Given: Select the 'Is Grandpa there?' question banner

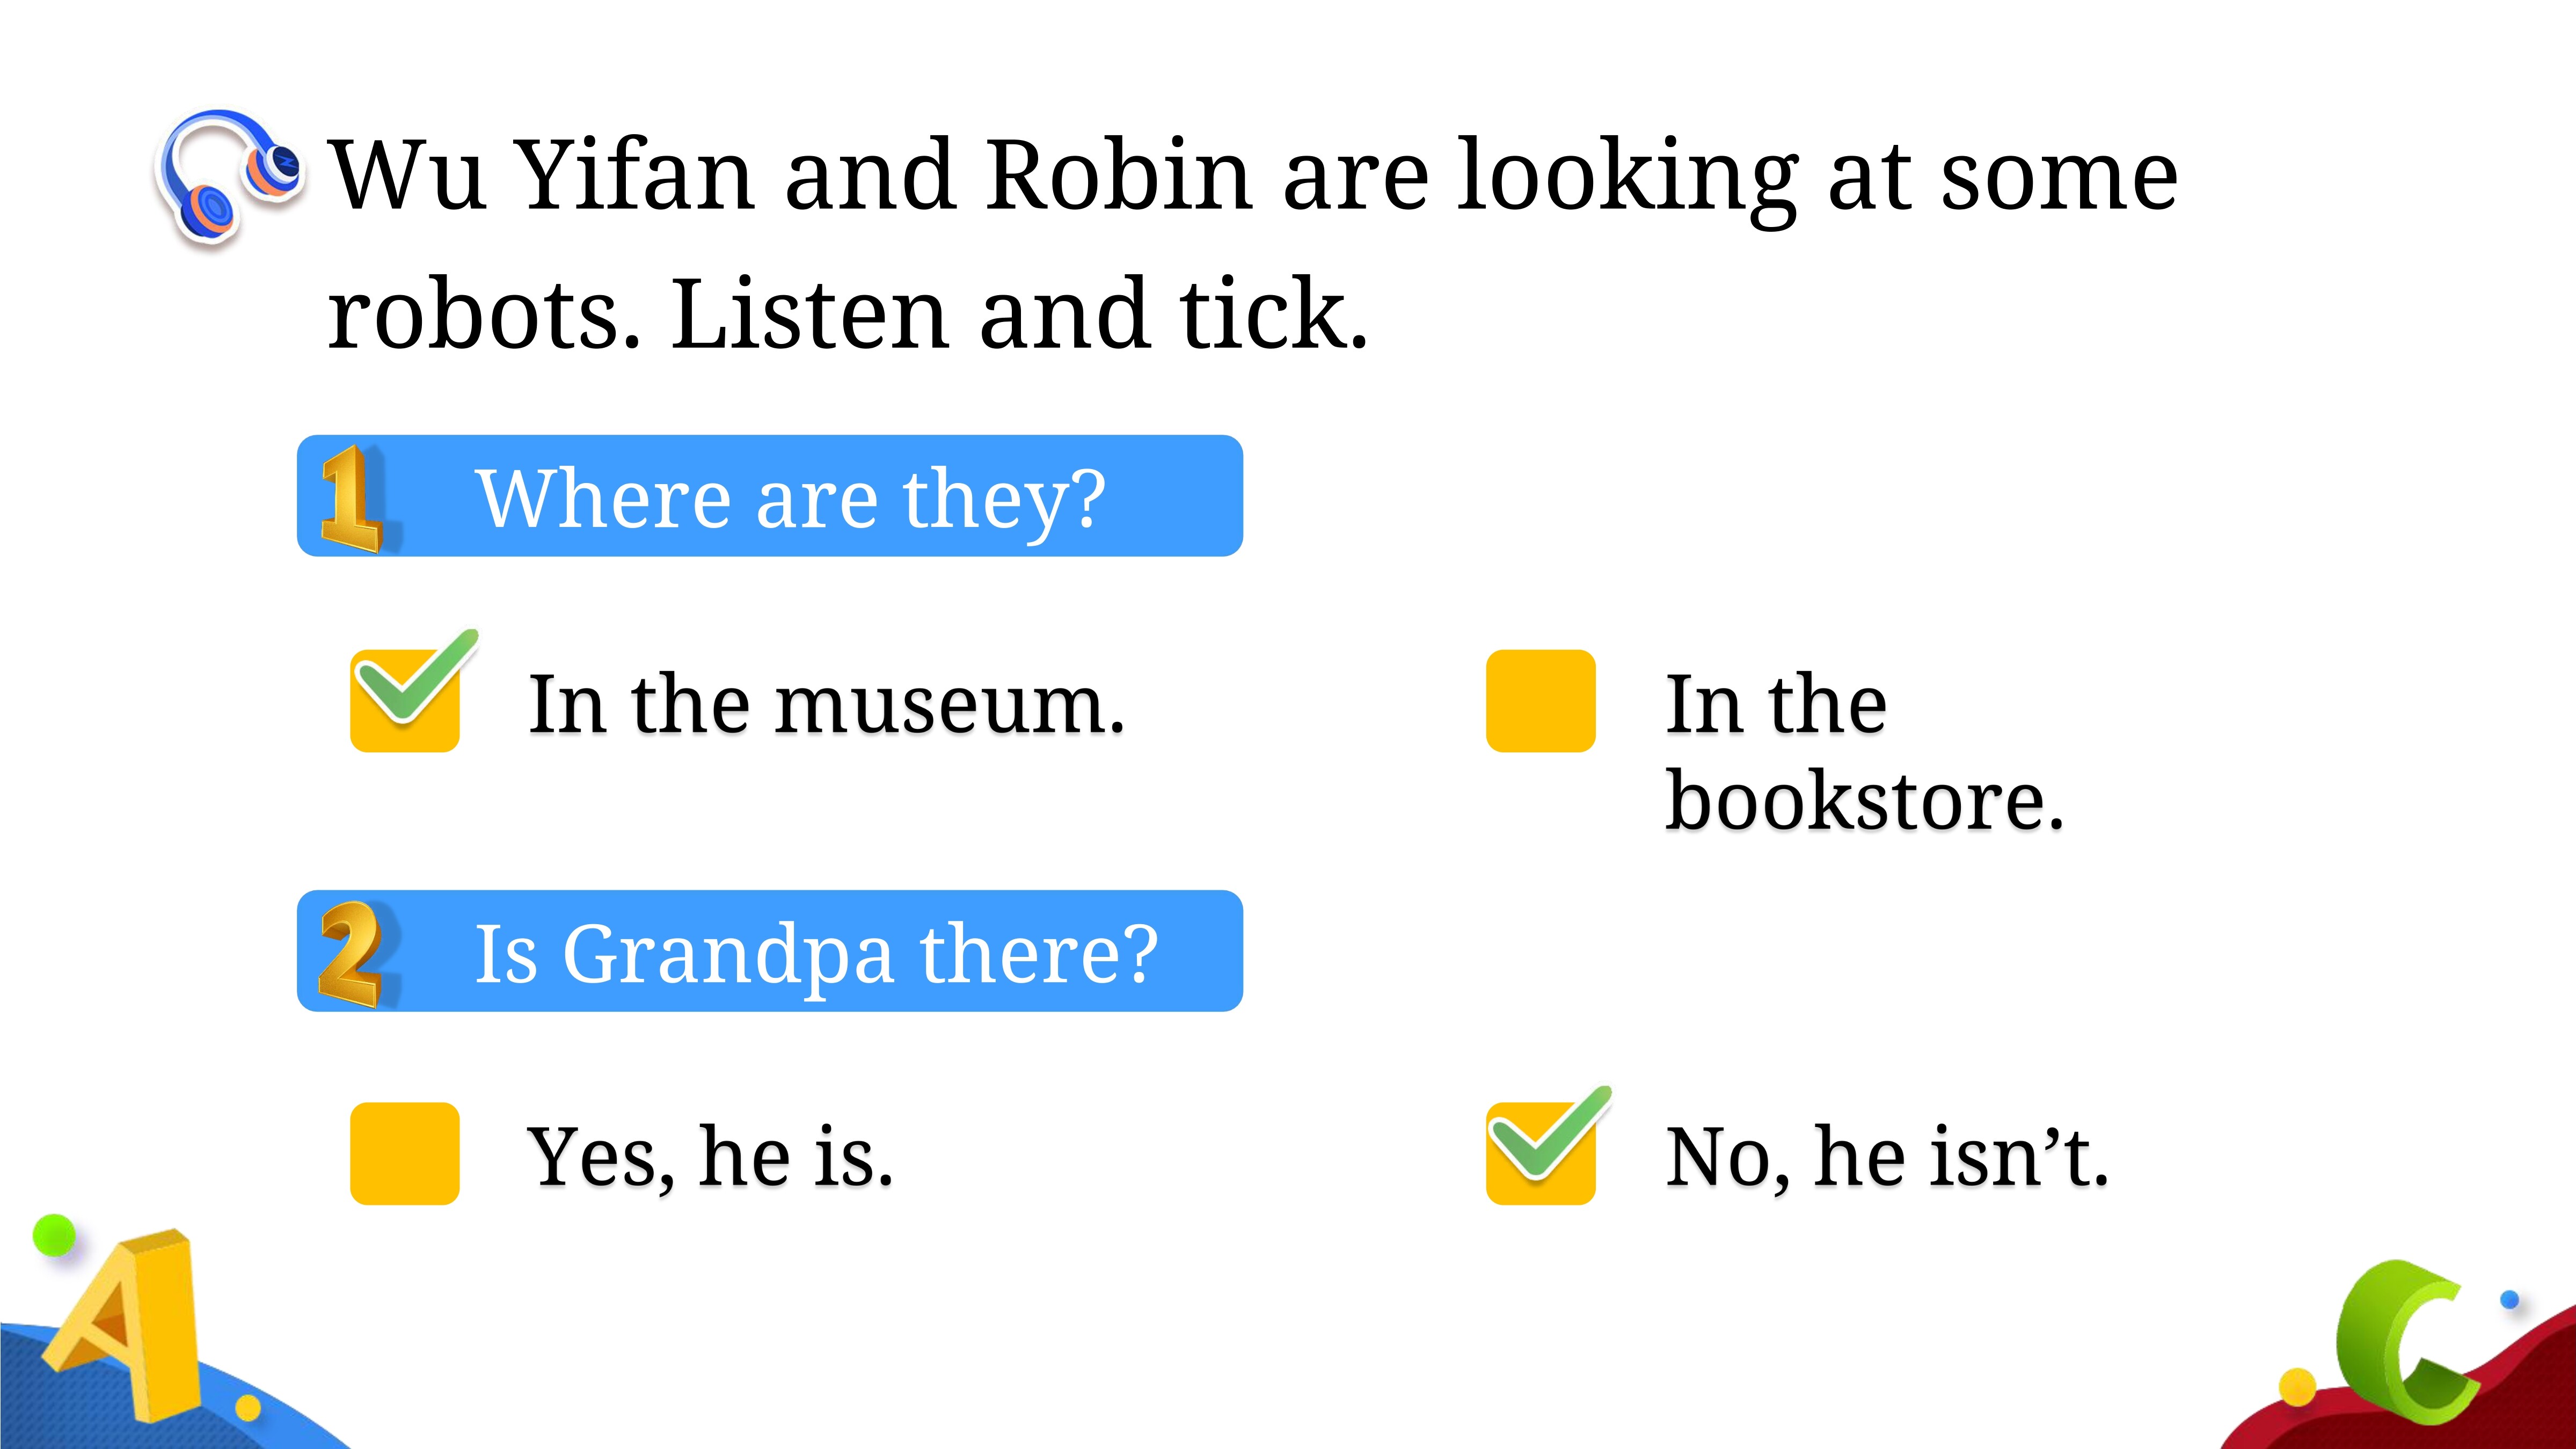Looking at the screenshot, I should 770,951.
